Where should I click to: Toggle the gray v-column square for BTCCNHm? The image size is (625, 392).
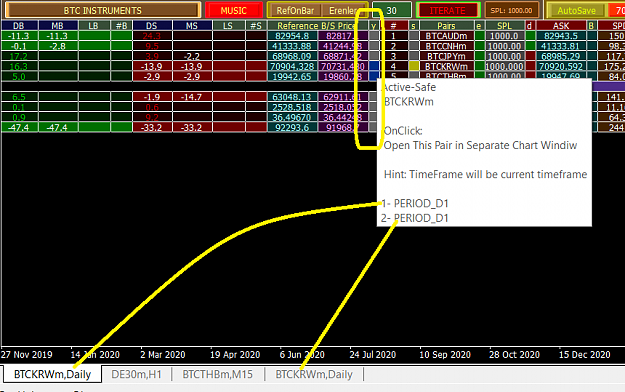pyautogui.click(x=374, y=46)
